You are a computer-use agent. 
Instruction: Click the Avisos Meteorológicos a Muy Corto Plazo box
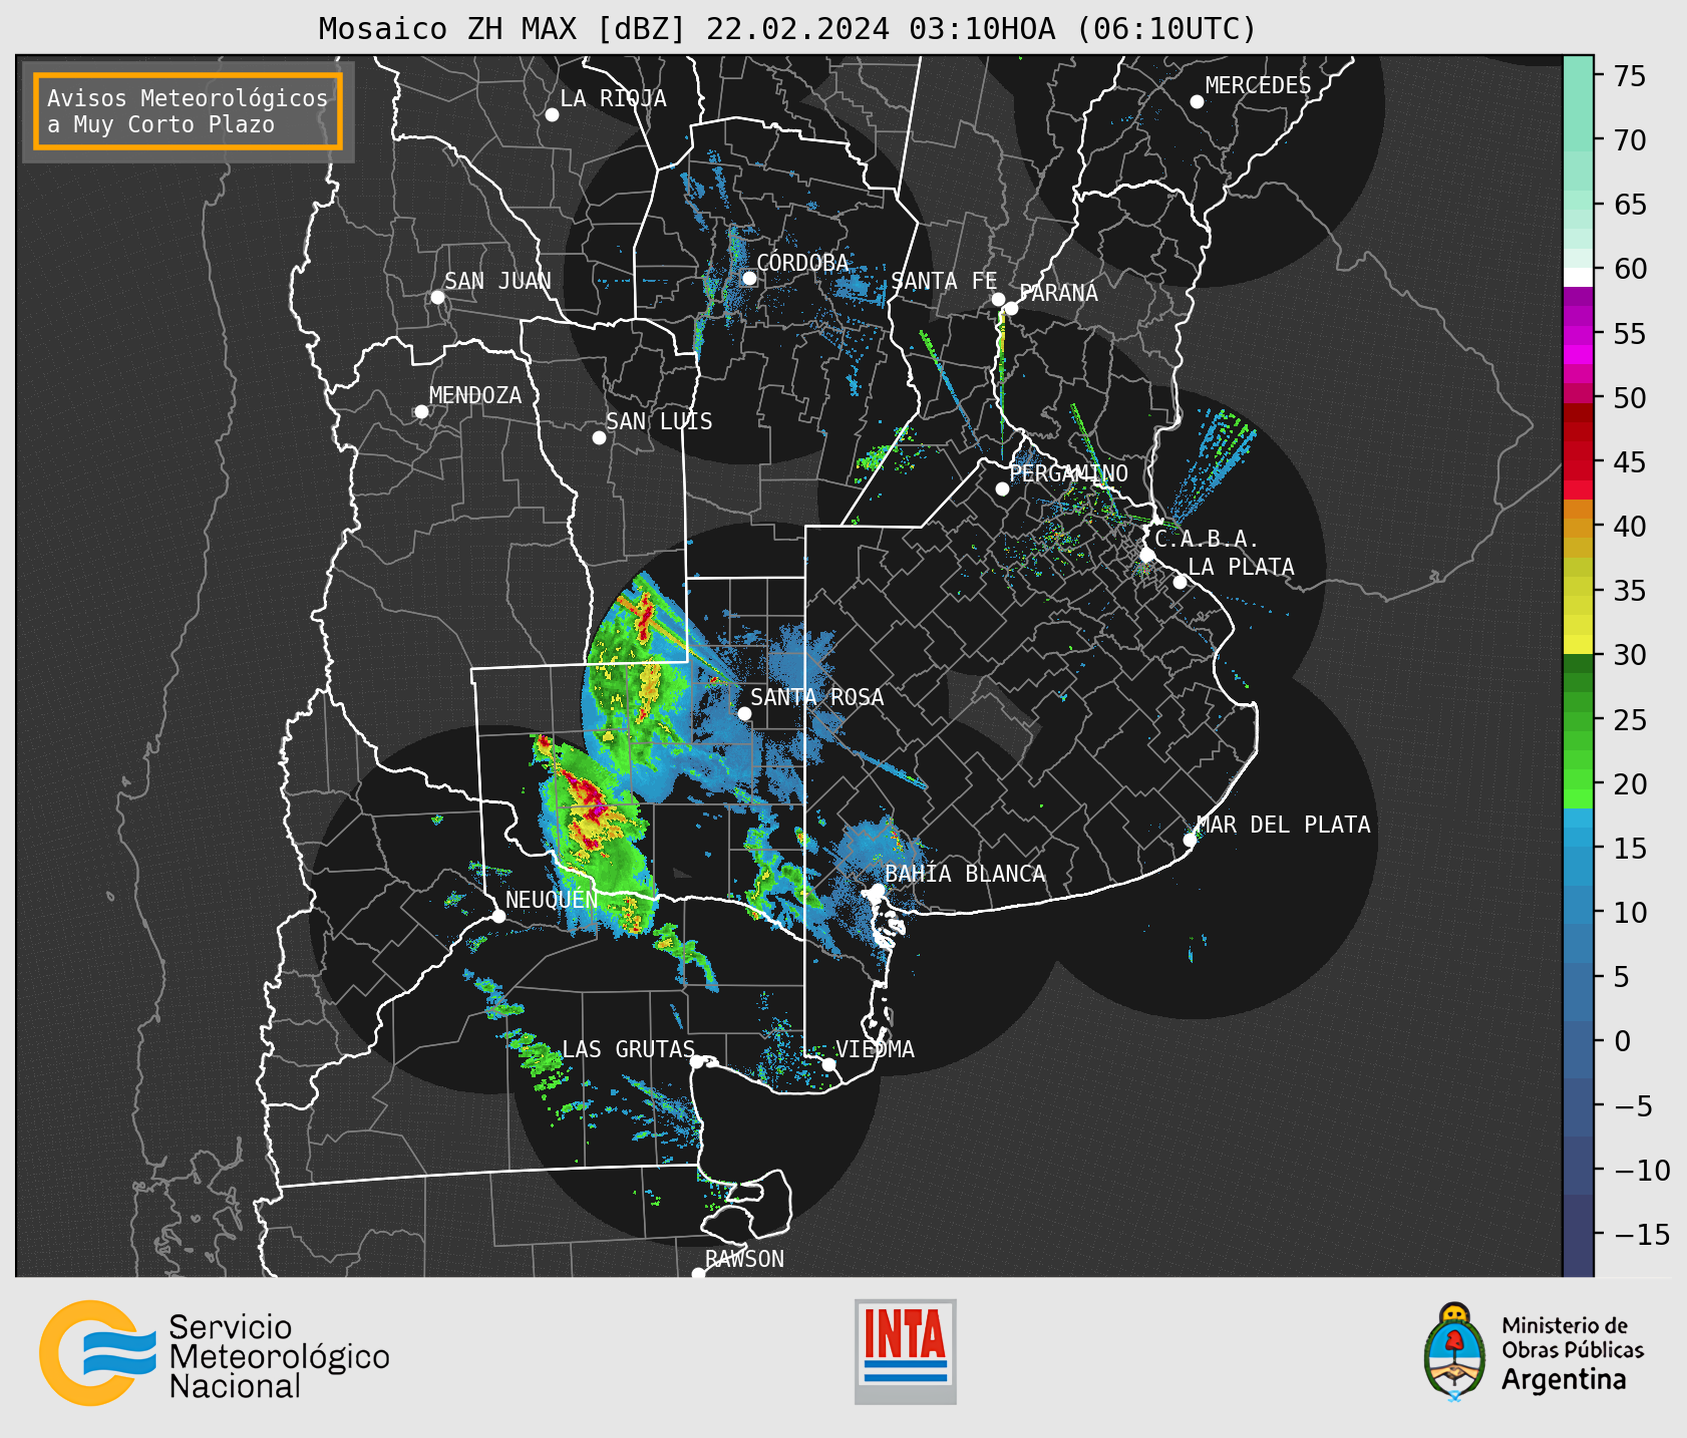coord(188,111)
